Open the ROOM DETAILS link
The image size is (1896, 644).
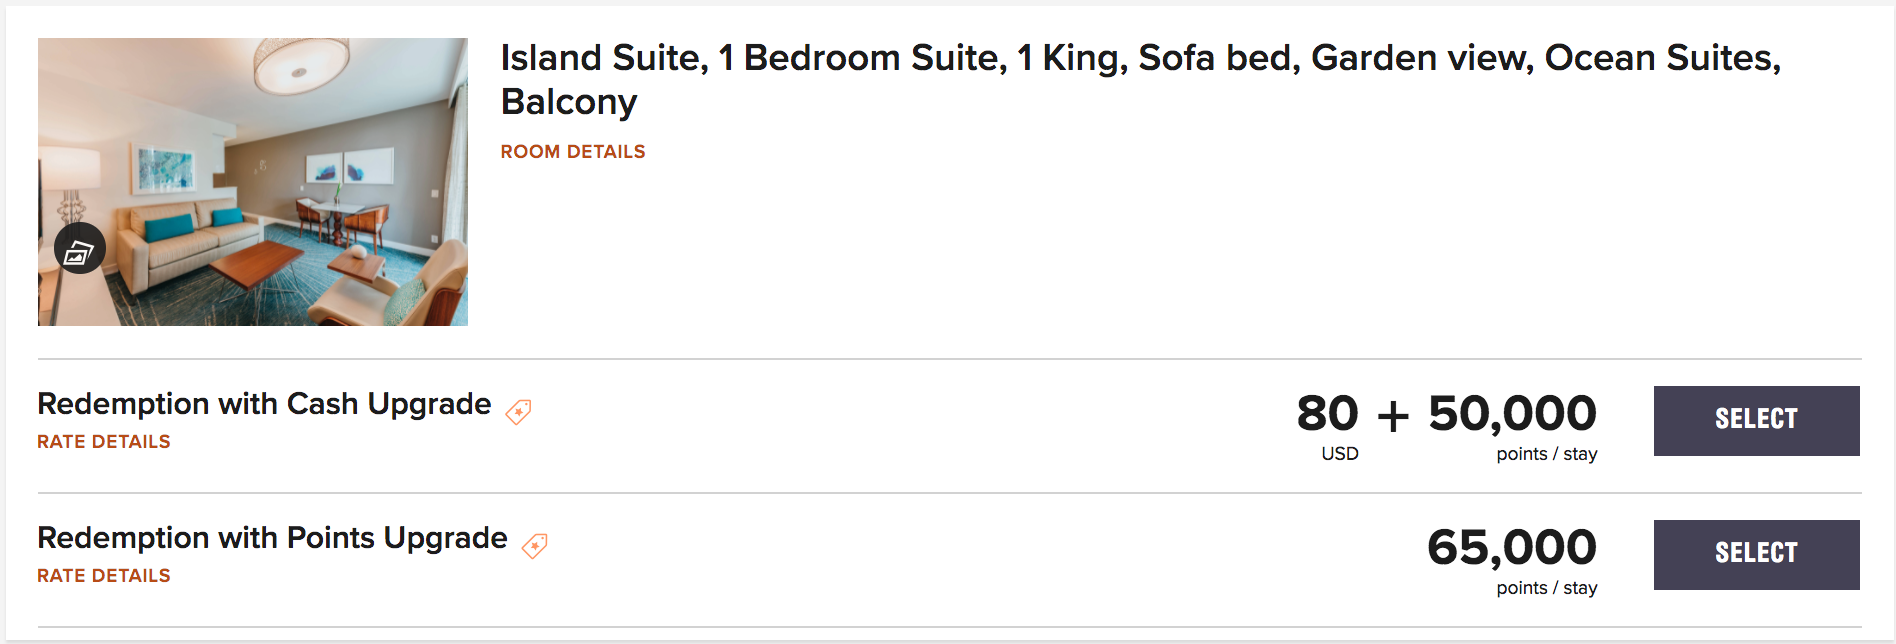pos(572,152)
